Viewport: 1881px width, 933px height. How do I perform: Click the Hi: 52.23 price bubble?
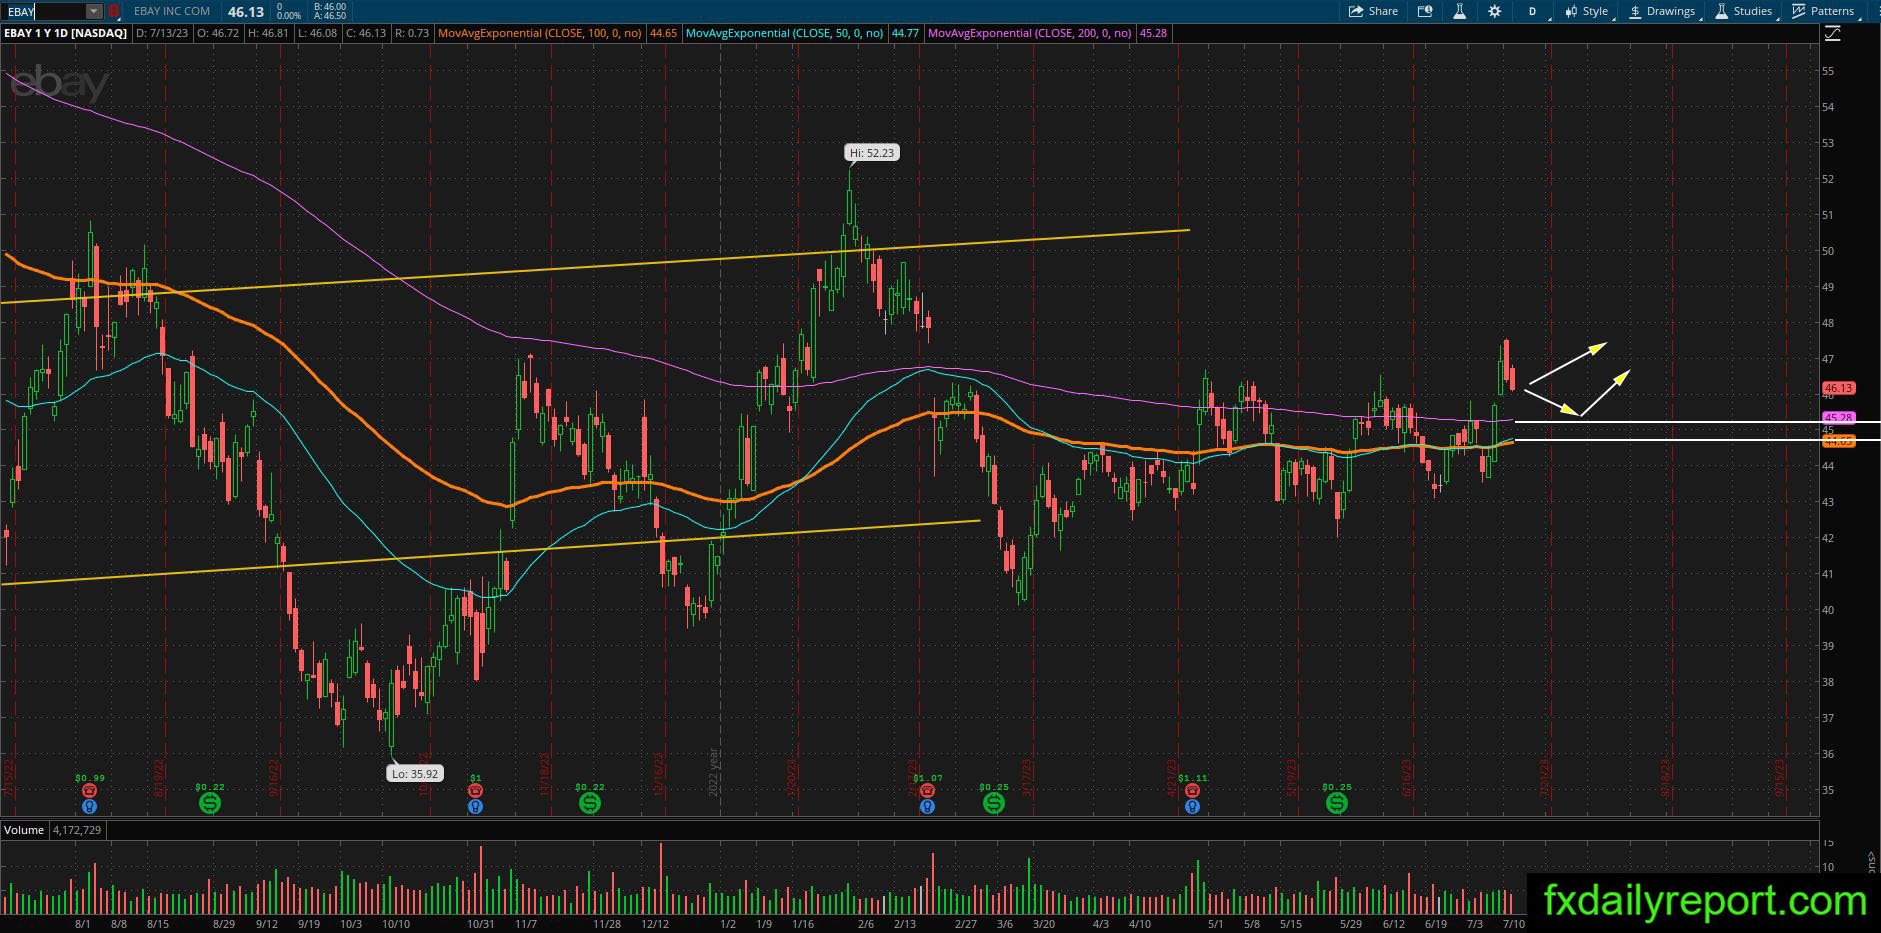(871, 153)
